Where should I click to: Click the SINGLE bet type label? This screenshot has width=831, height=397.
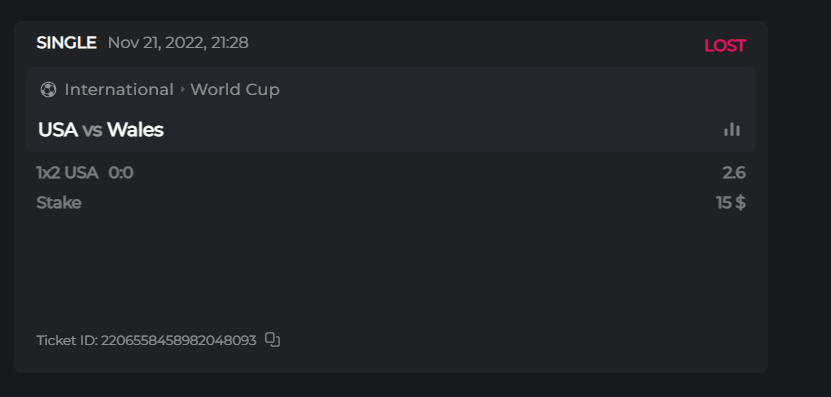(66, 43)
